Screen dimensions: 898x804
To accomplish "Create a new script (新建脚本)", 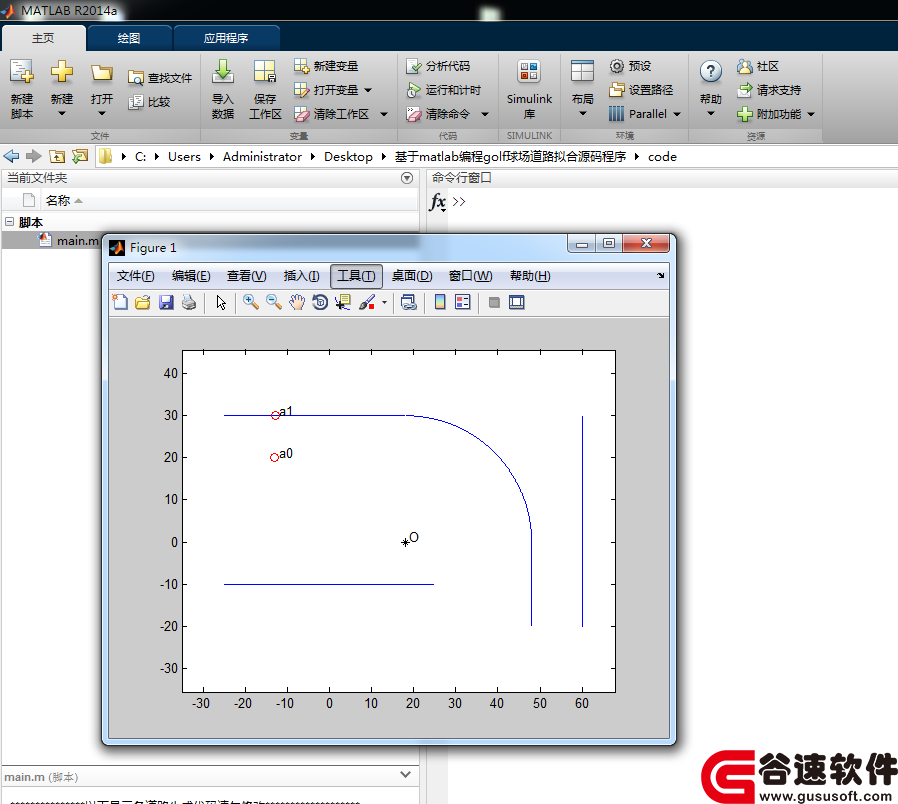I will [22, 89].
